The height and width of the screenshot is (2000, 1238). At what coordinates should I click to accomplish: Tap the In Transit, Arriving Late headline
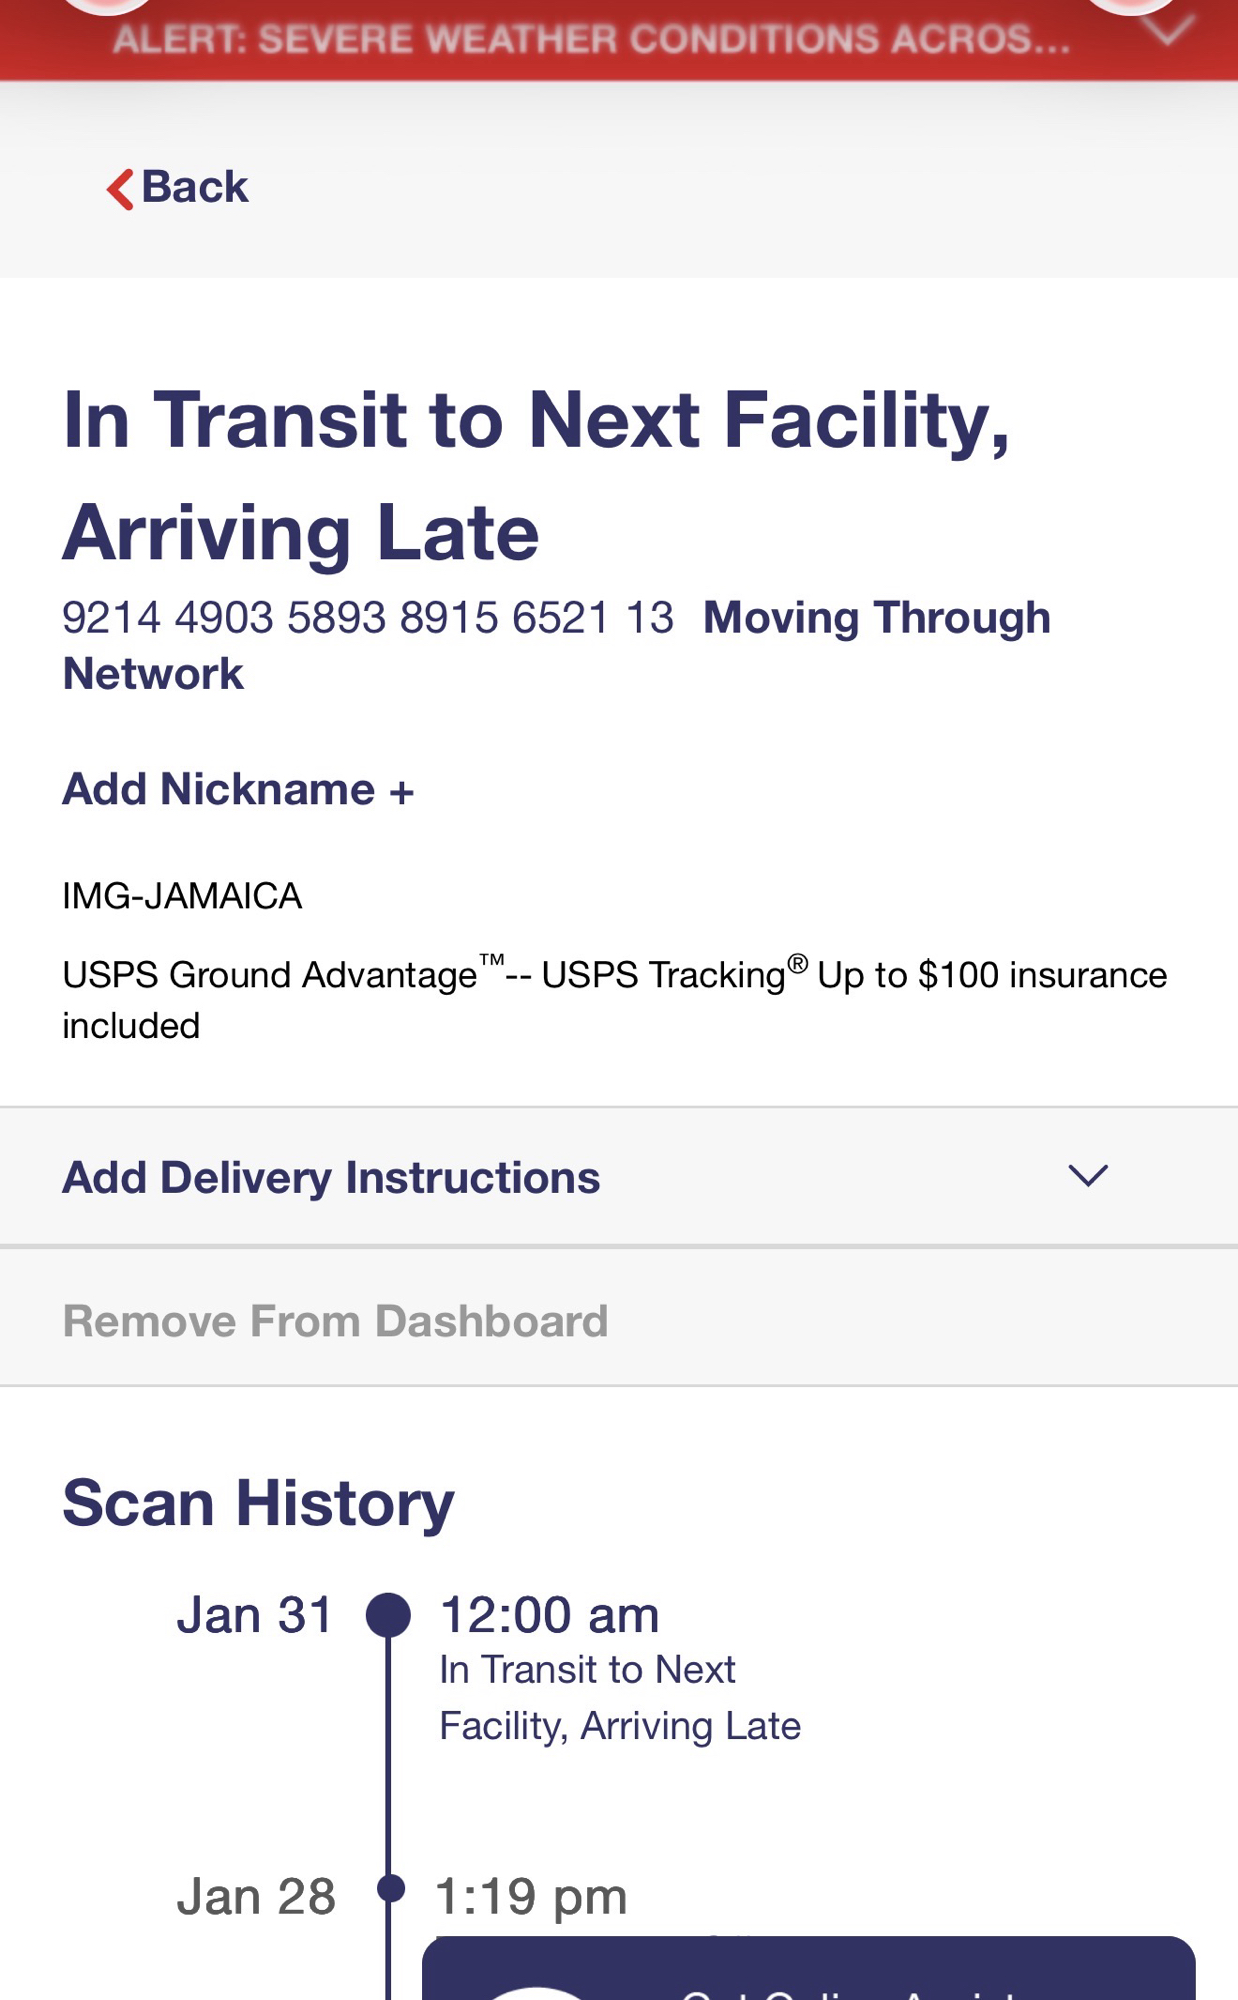[535, 475]
